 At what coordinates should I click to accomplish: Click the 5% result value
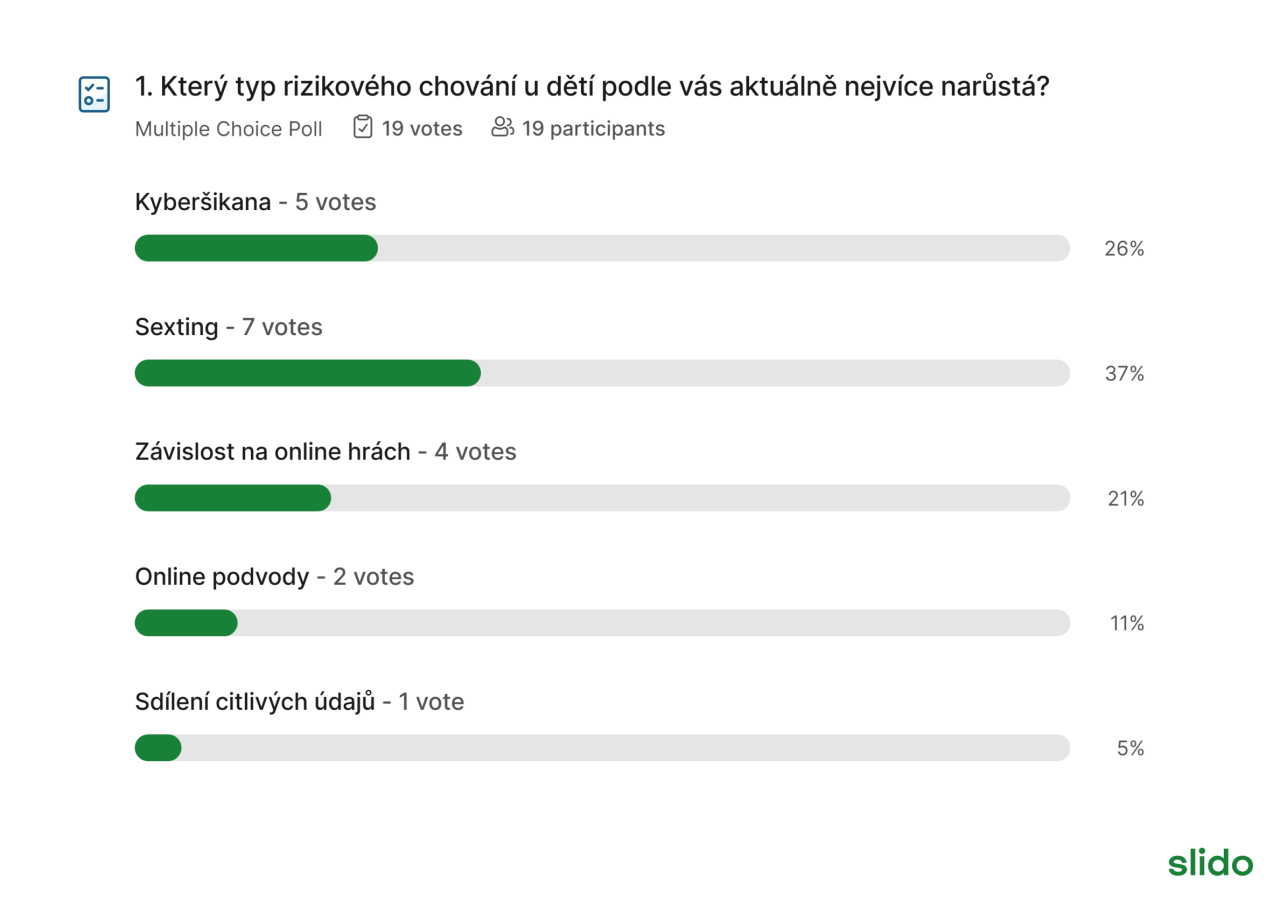tap(1131, 749)
